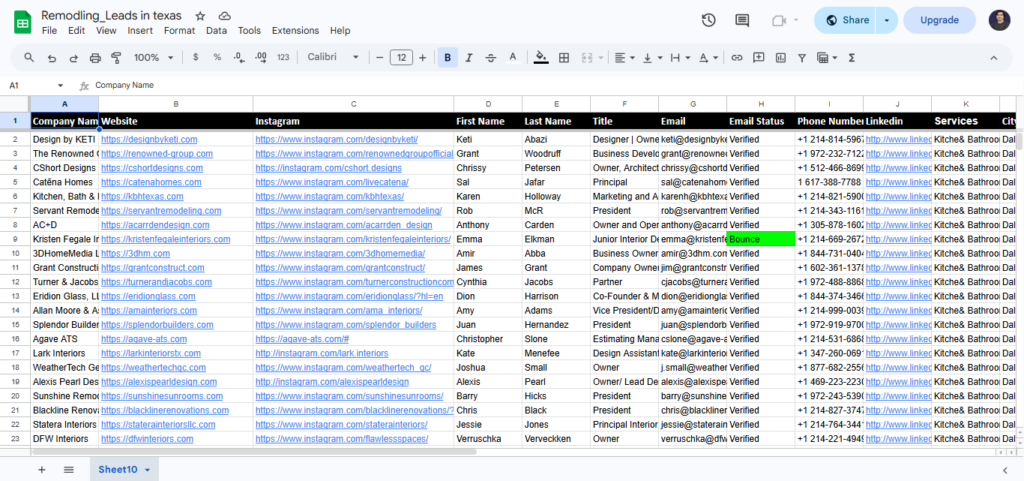Redo the last action
The image size is (1024, 481).
tap(73, 57)
